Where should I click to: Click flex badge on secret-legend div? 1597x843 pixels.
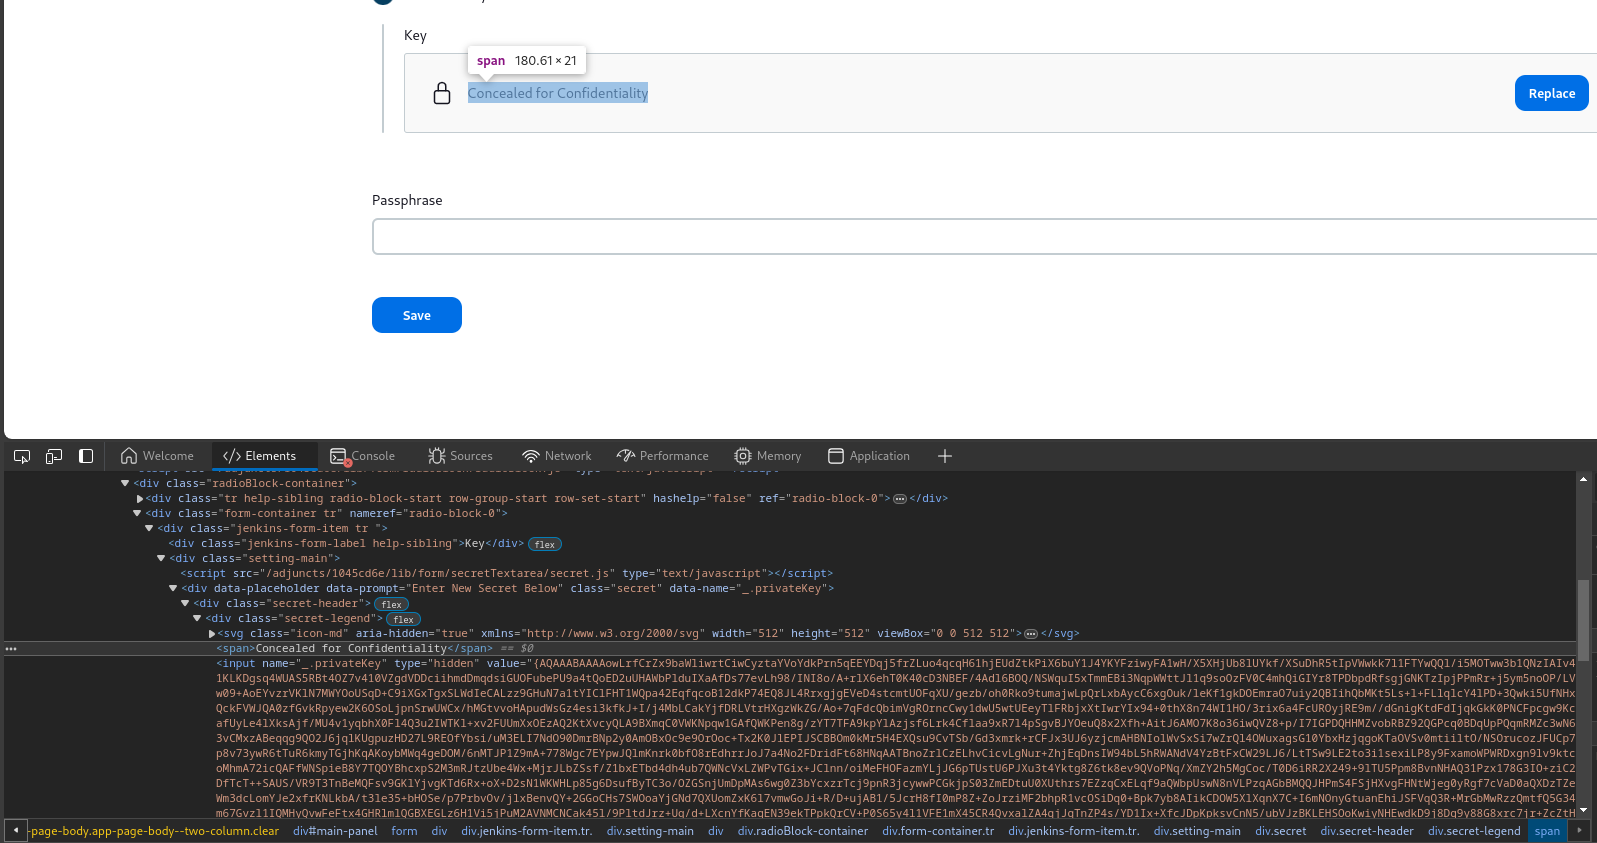click(x=404, y=619)
